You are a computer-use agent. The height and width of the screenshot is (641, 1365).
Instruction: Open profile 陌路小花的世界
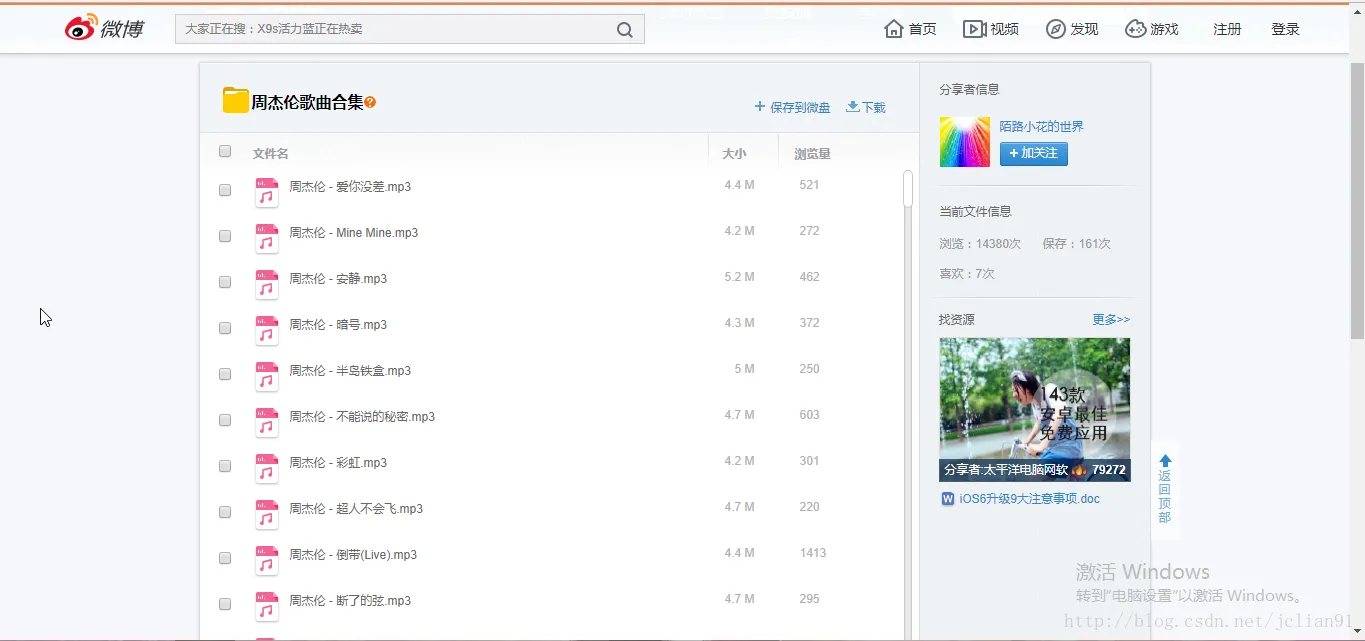click(x=1041, y=126)
